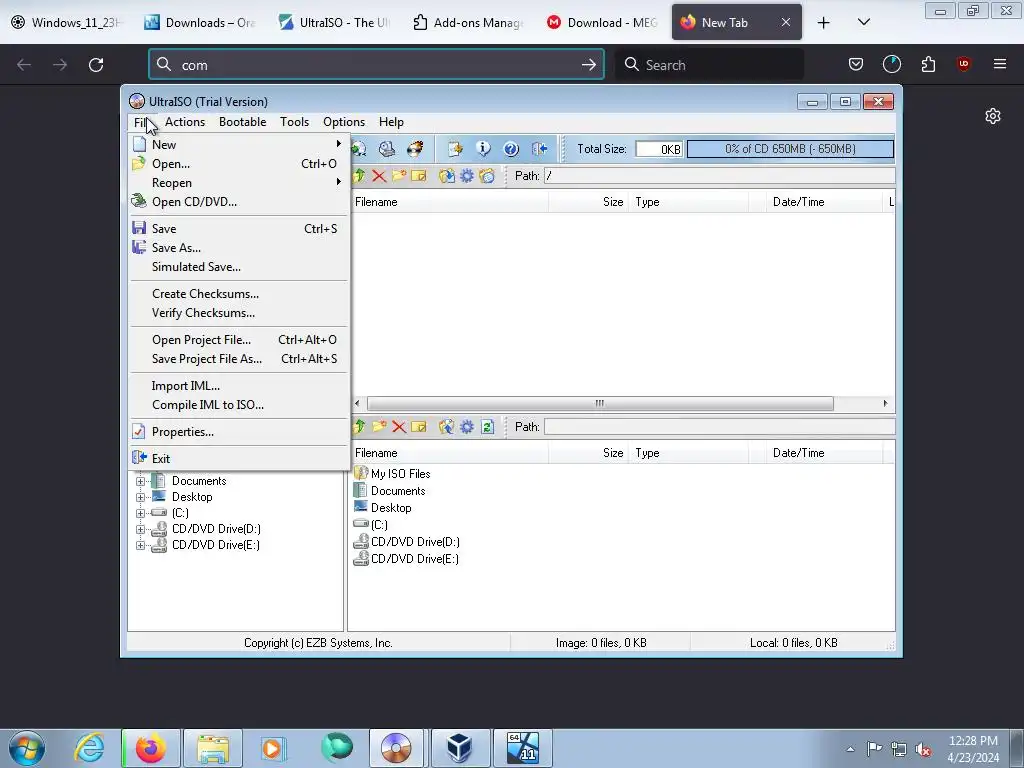Click the image Path field showing slash

pyautogui.click(x=719, y=176)
